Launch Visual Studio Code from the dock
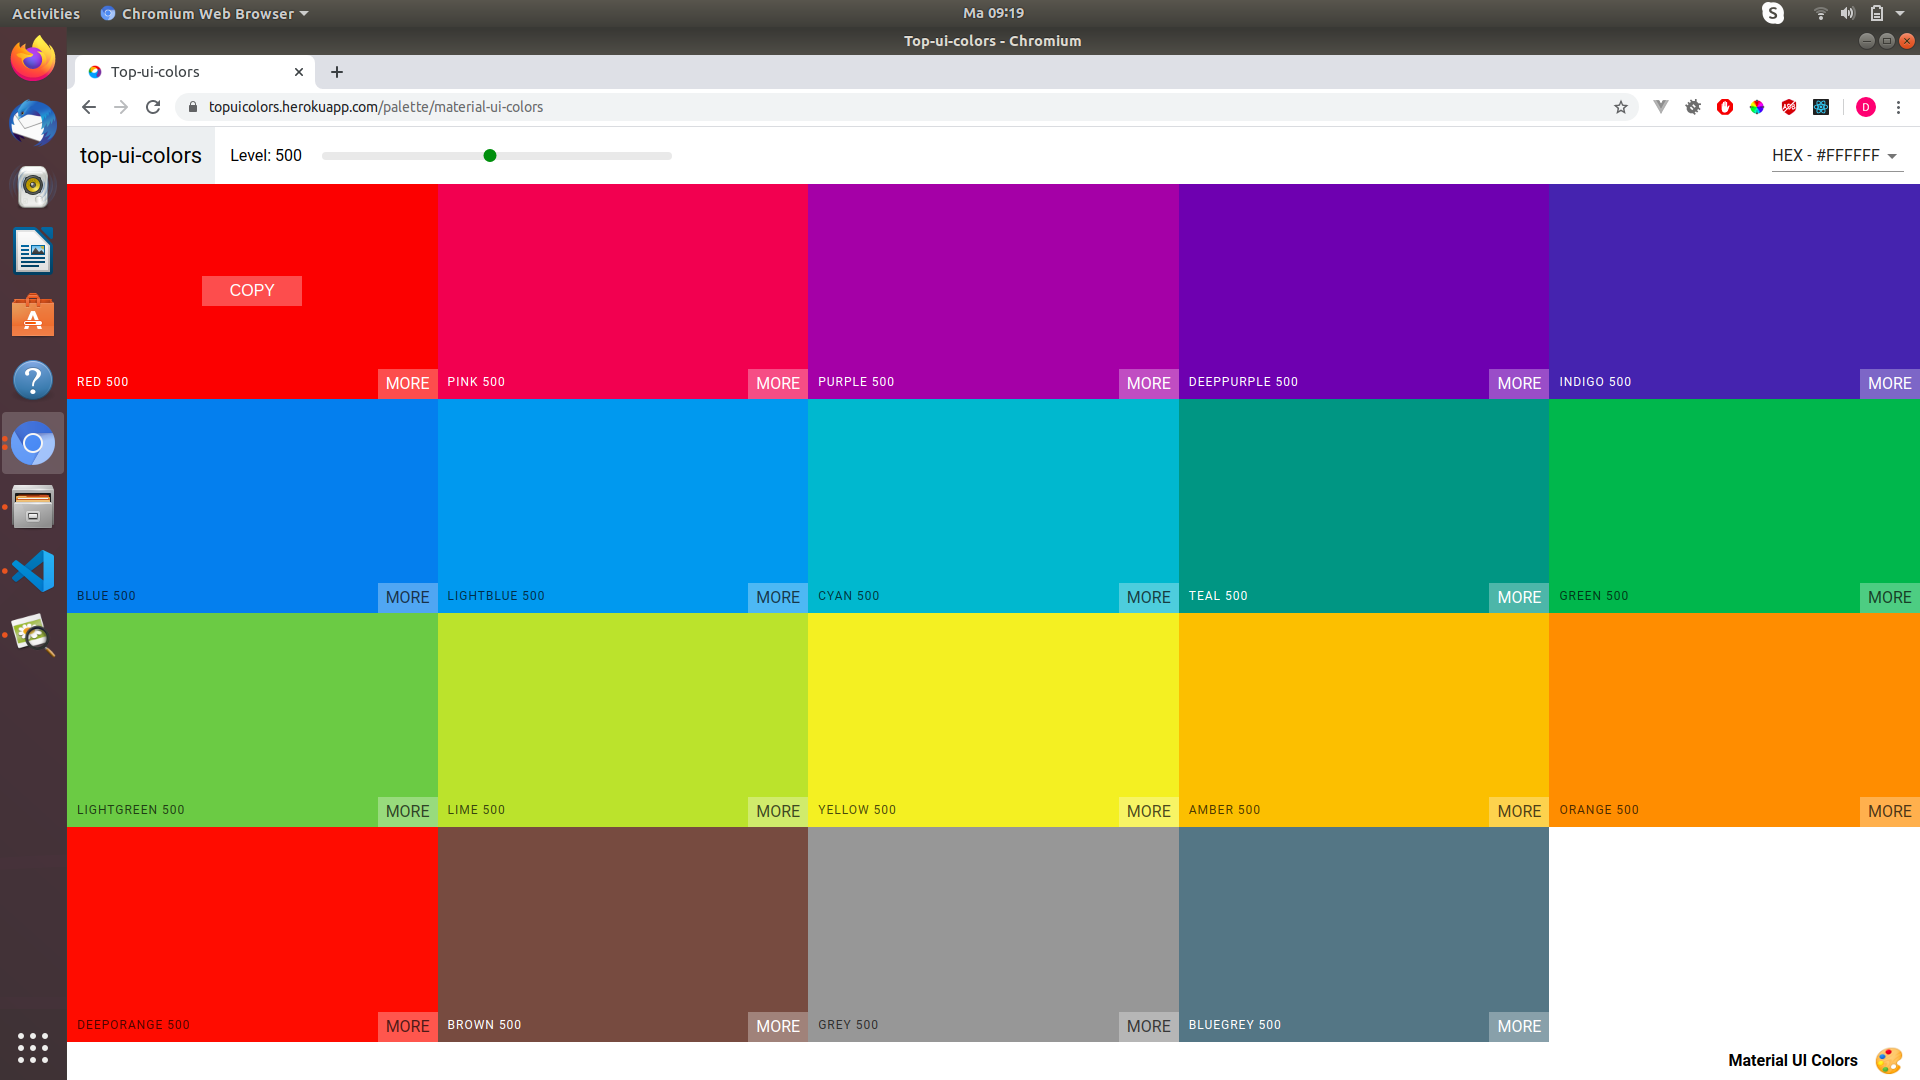Viewport: 1920px width, 1080px height. click(33, 571)
